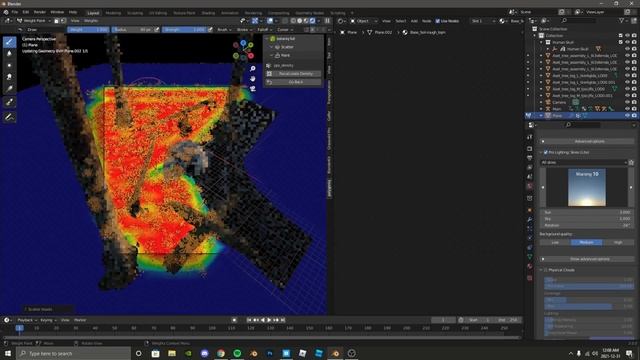Image resolution: width=640 pixels, height=360 pixels.
Task: Open Spotify from the Windows taskbar
Action: 237,353
